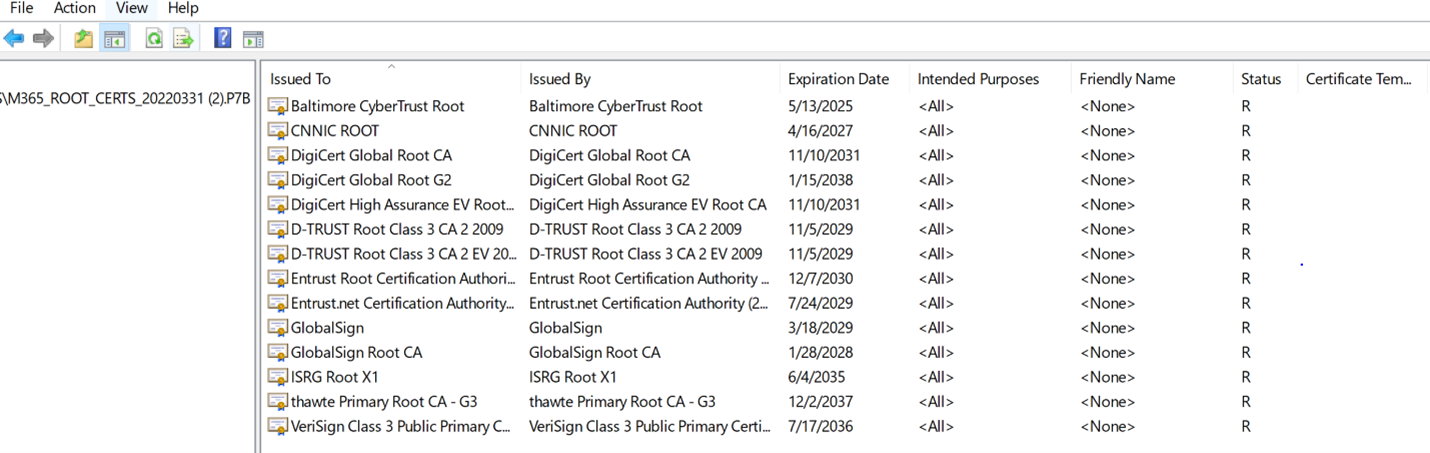Click the Refresh toolbar icon

(x=154, y=39)
